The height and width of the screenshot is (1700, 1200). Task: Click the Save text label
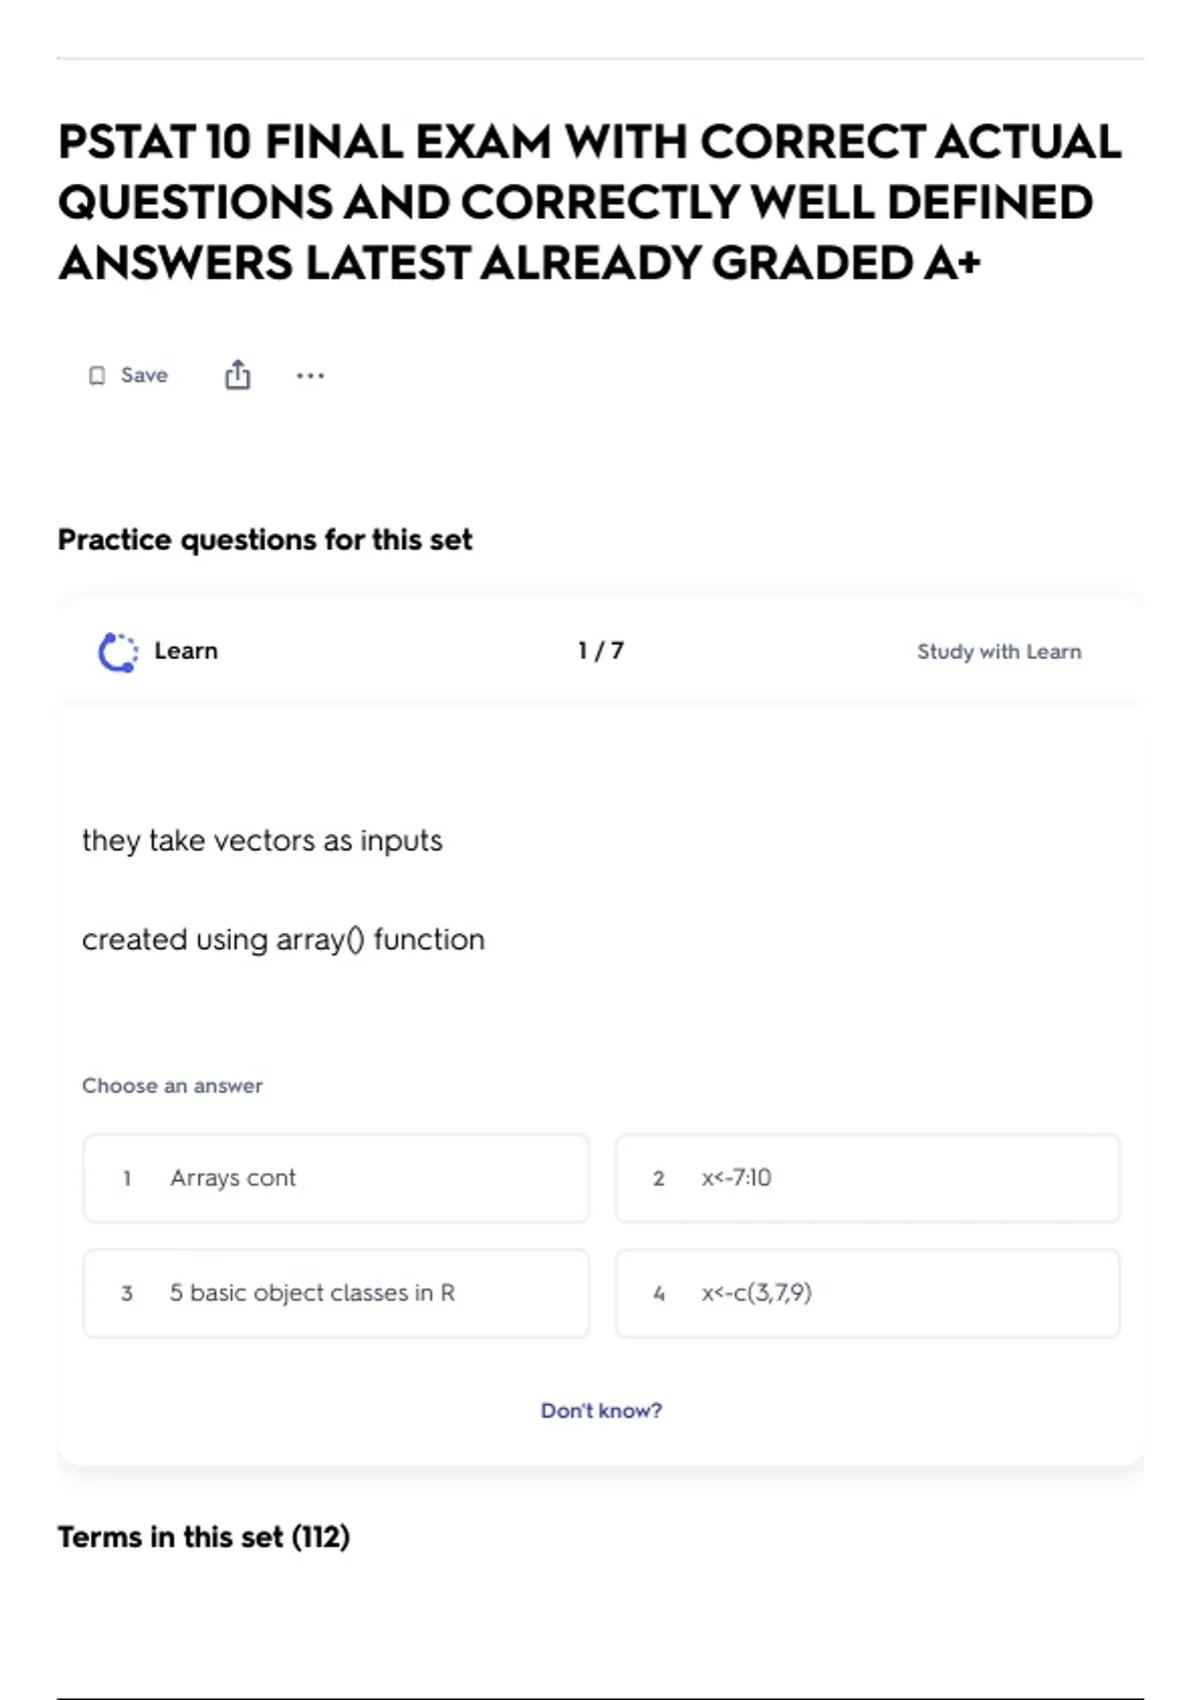click(144, 375)
